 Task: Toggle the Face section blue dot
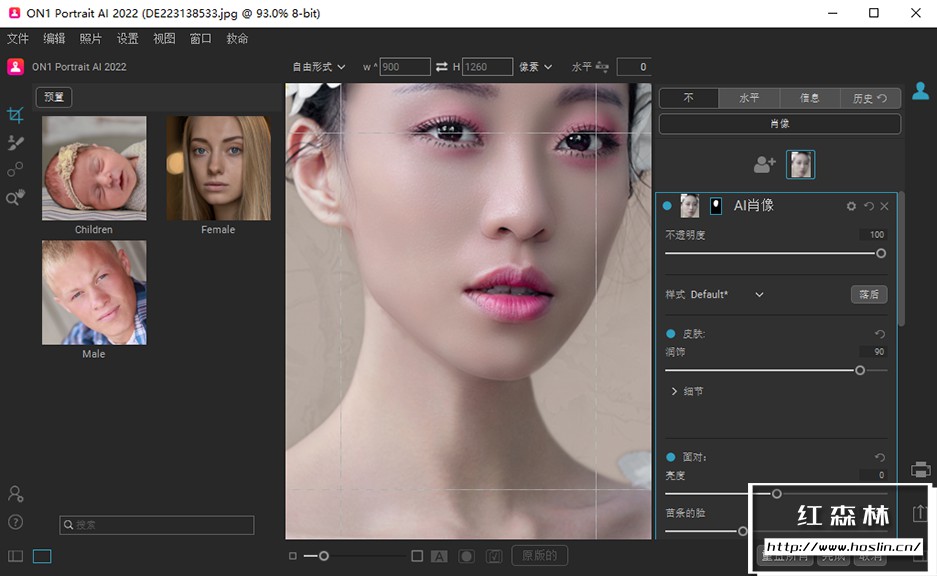point(671,457)
